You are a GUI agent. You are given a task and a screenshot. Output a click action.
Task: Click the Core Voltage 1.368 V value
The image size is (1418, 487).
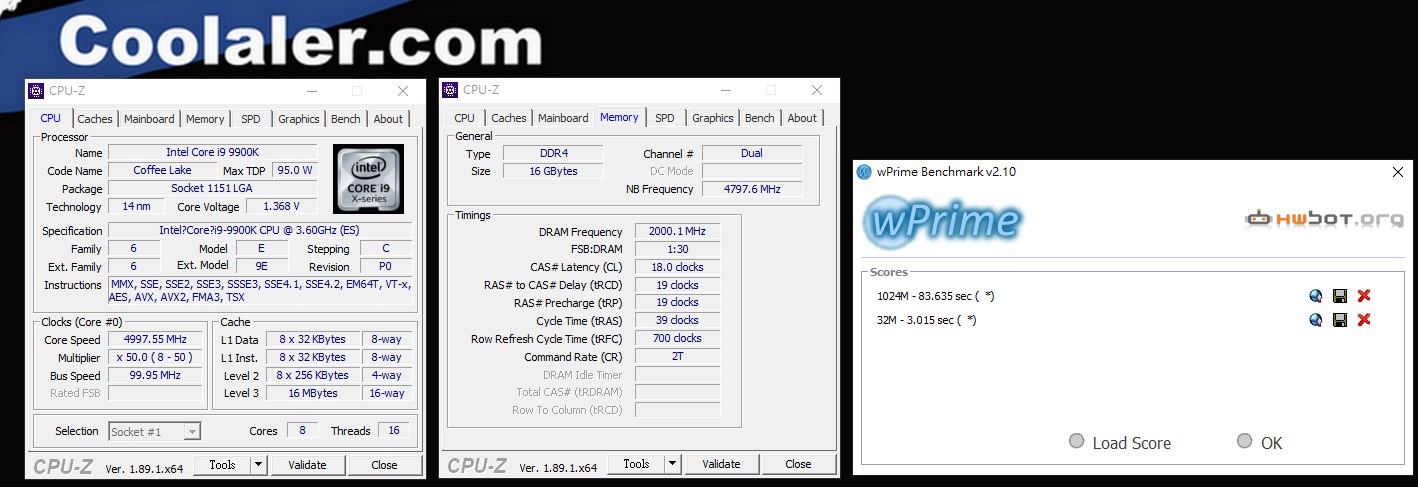click(x=284, y=207)
